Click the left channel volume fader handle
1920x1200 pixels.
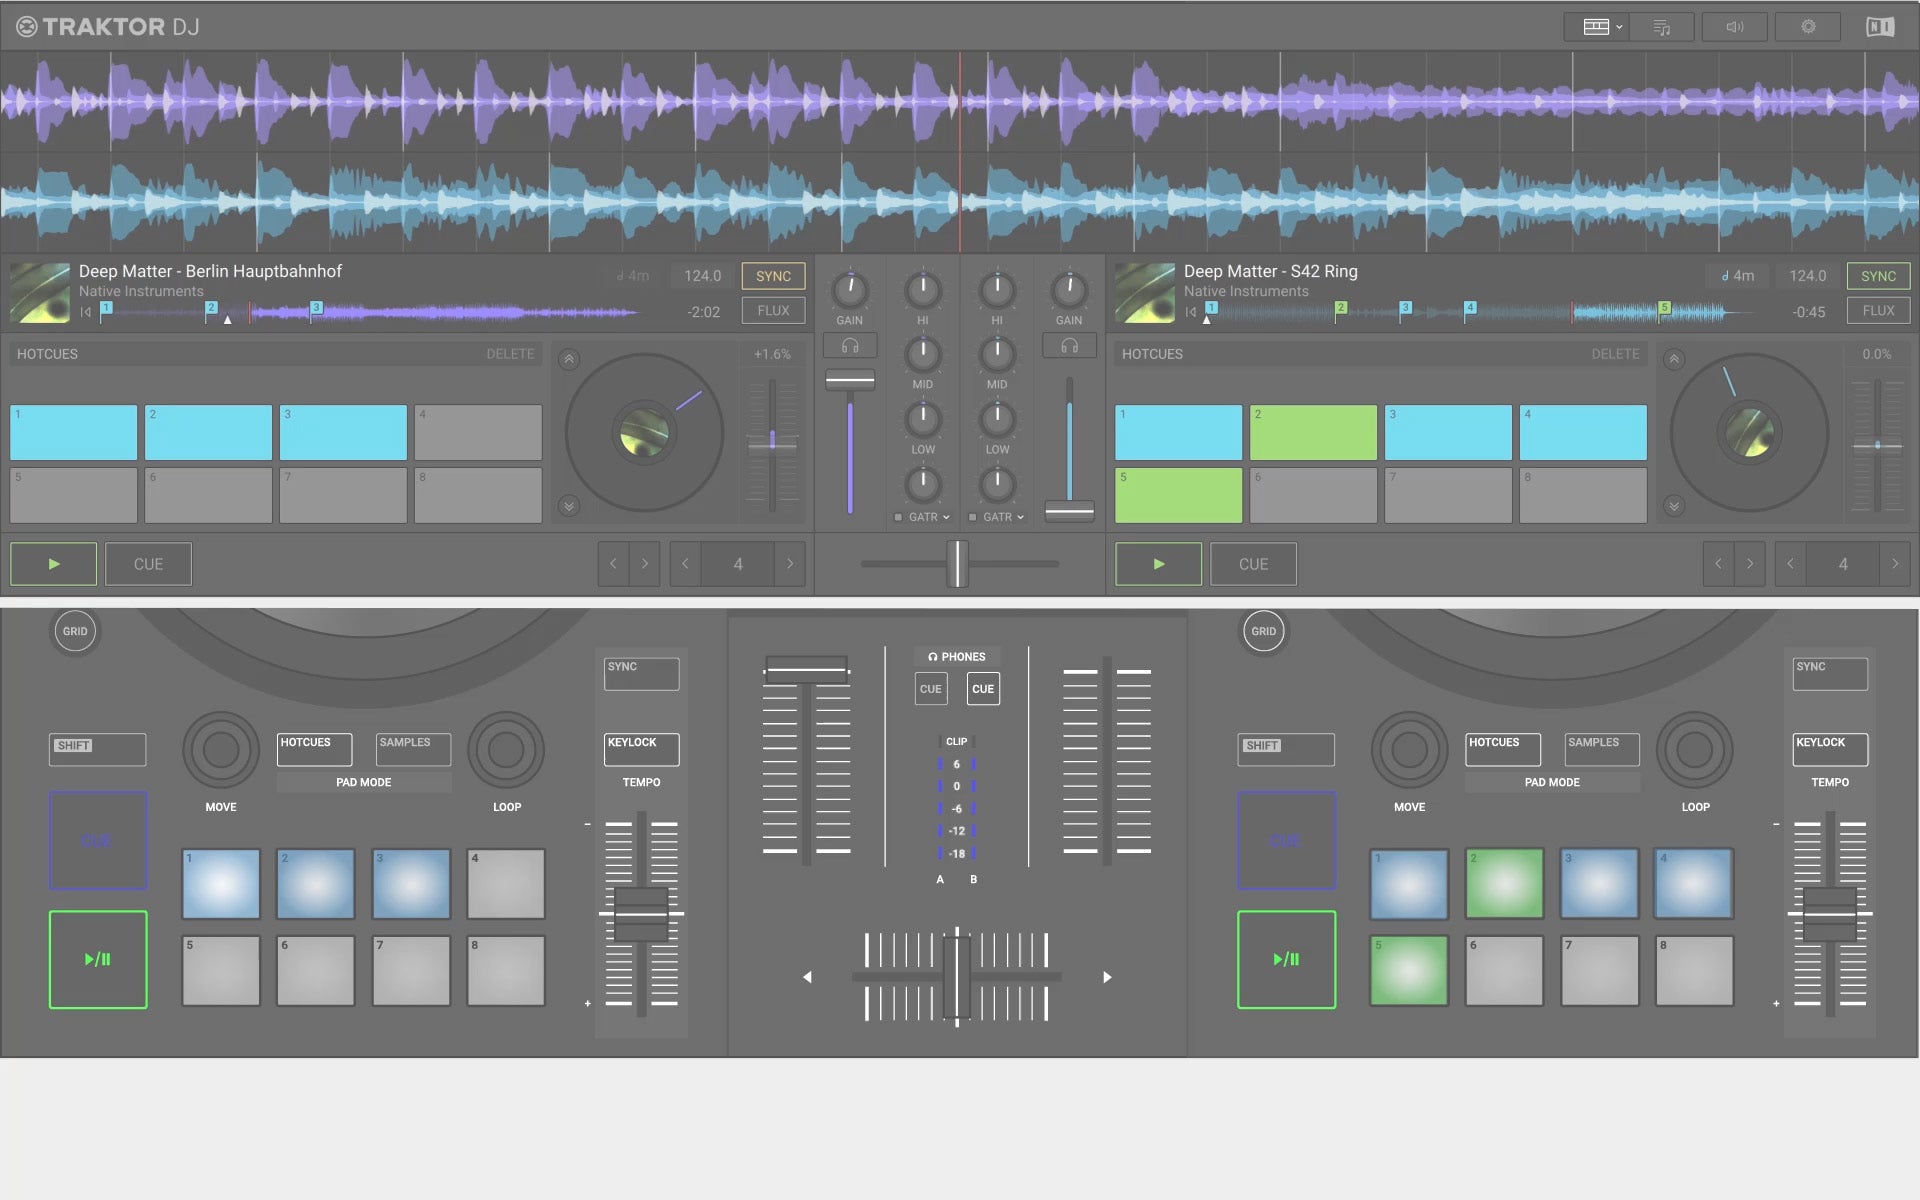(x=850, y=380)
